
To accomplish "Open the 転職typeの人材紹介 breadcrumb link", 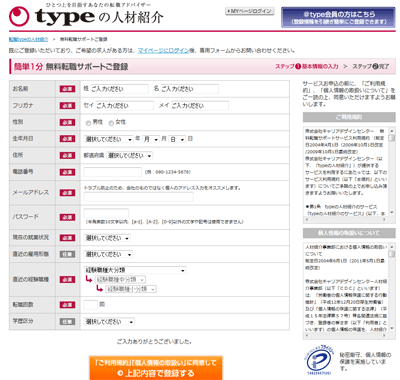I will coord(28,39).
